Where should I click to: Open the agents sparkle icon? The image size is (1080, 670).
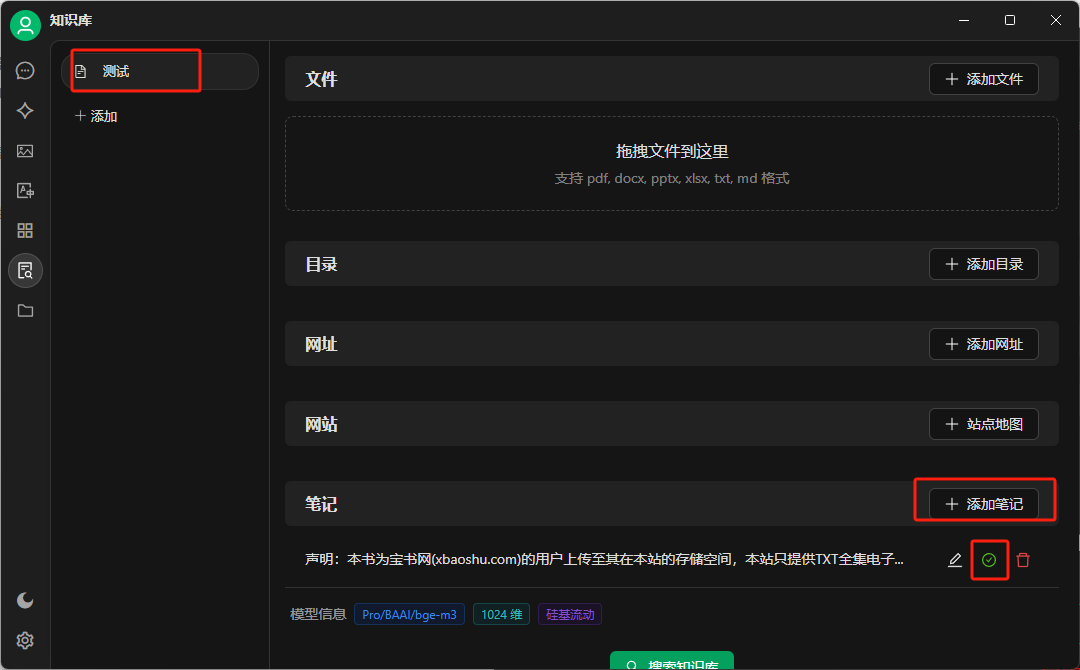(25, 111)
